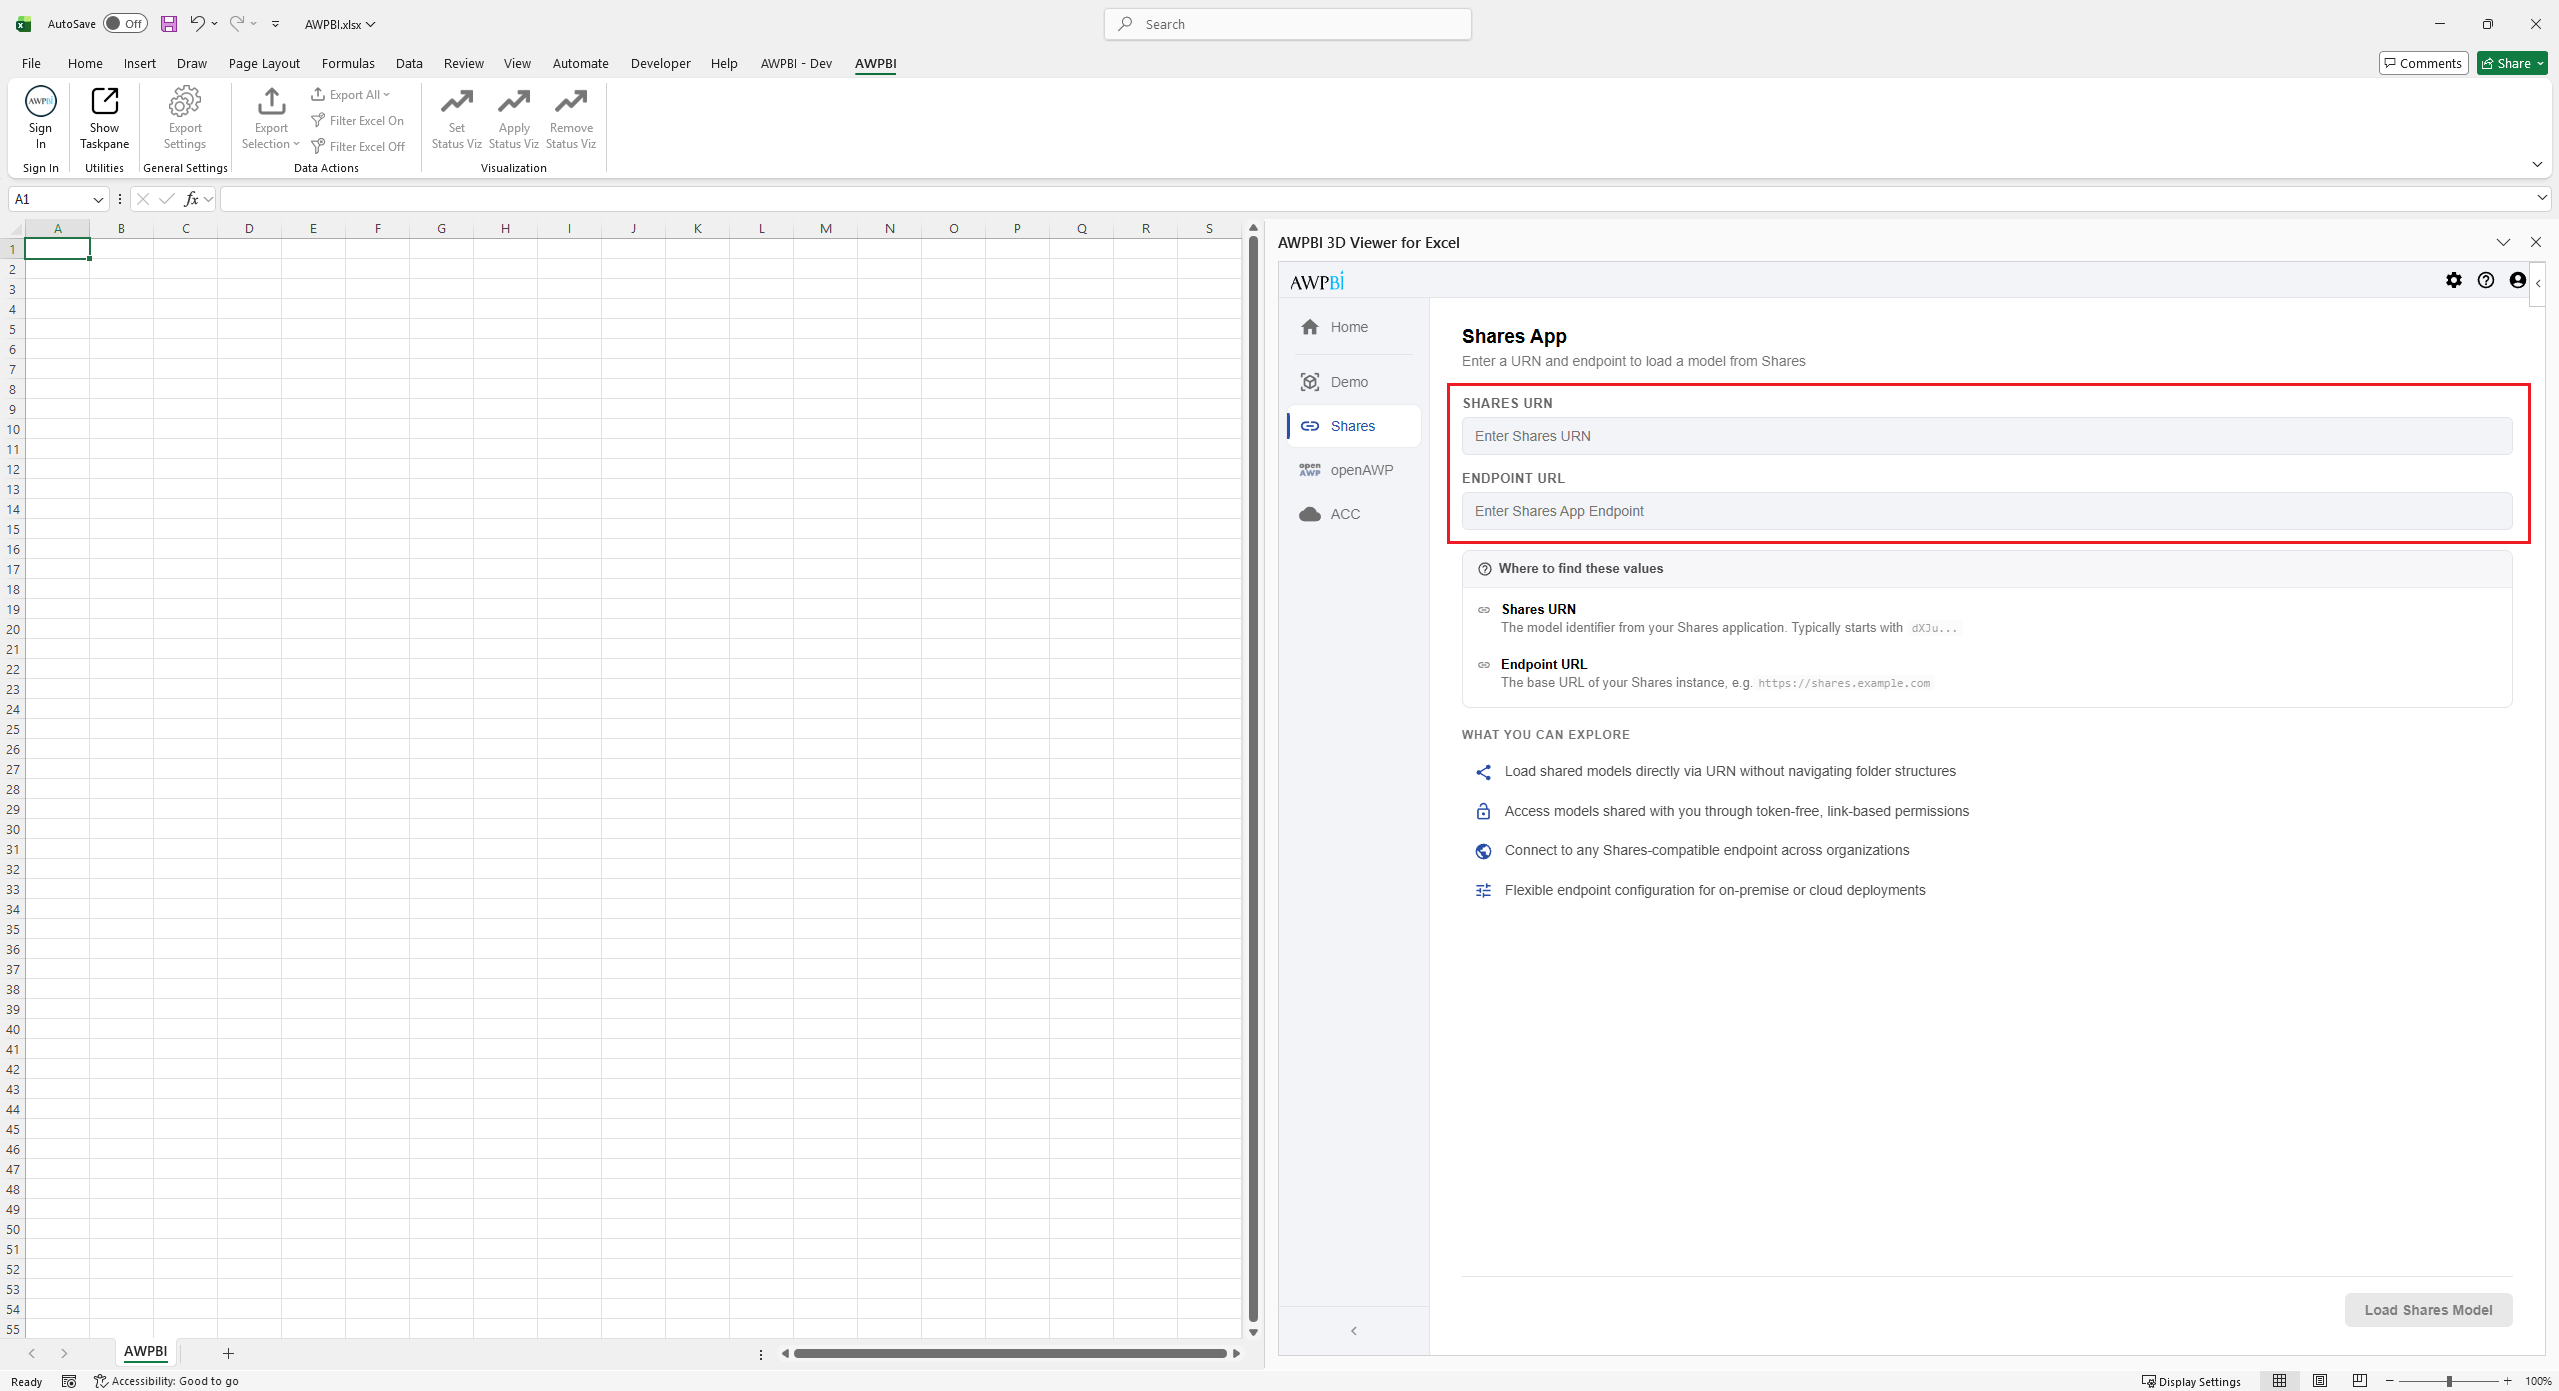Viewport: 2559px width, 1391px height.
Task: Switch to the Formulas ribbon tab
Action: pyautogui.click(x=348, y=63)
